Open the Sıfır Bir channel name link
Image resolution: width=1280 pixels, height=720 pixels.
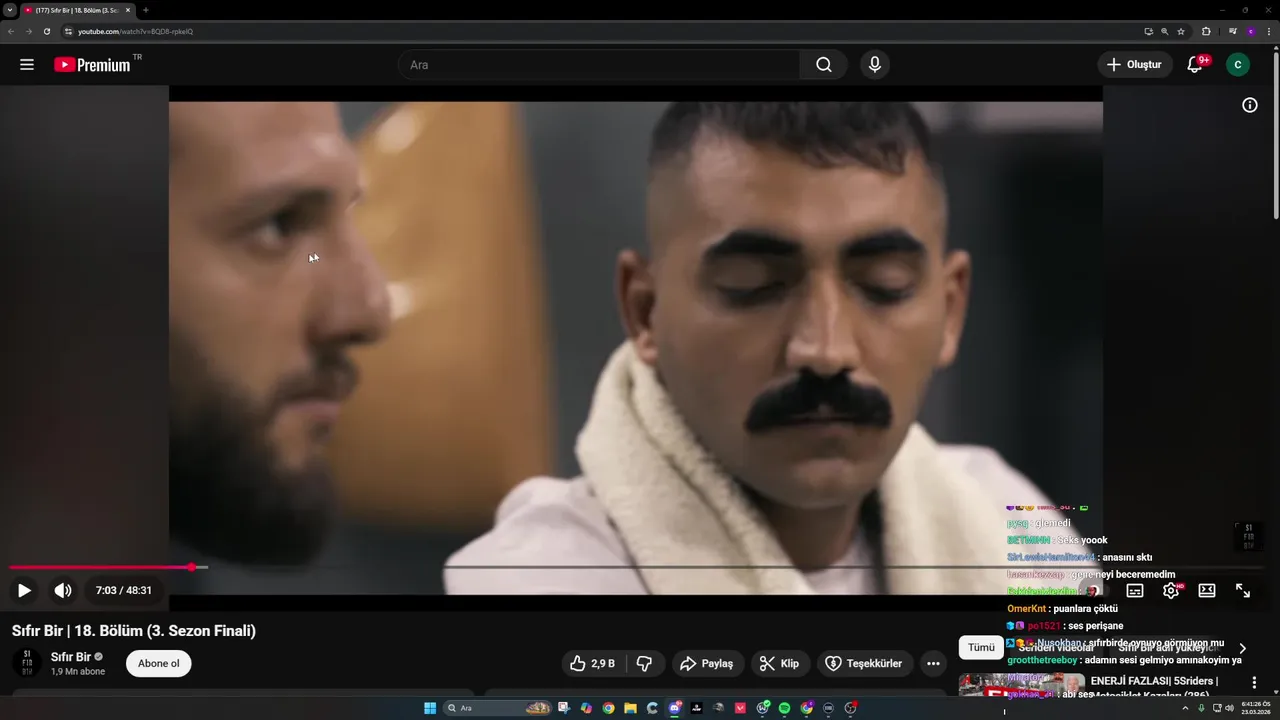tap(71, 657)
